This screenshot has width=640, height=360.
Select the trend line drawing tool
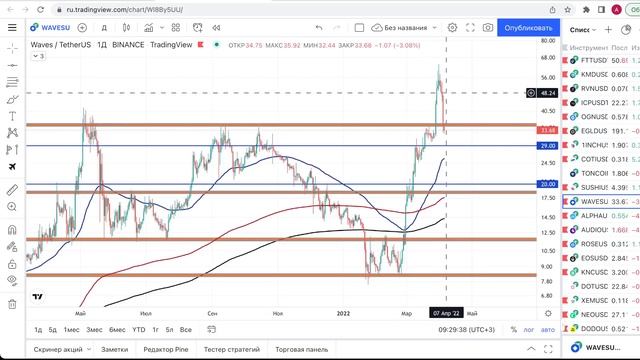[x=12, y=65]
